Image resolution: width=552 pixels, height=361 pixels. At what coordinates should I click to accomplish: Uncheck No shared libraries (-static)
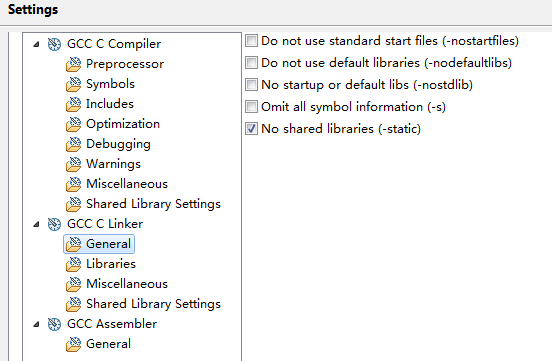[251, 129]
